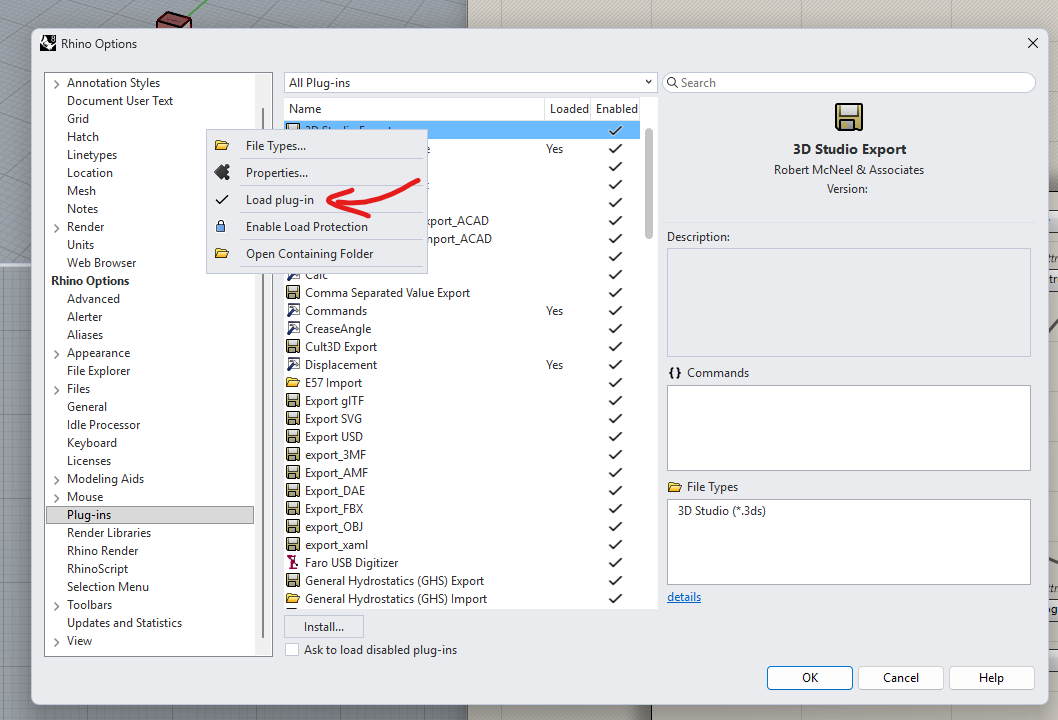Image resolution: width=1058 pixels, height=720 pixels.
Task: Expand the Annotation Styles tree node
Action: pos(56,83)
